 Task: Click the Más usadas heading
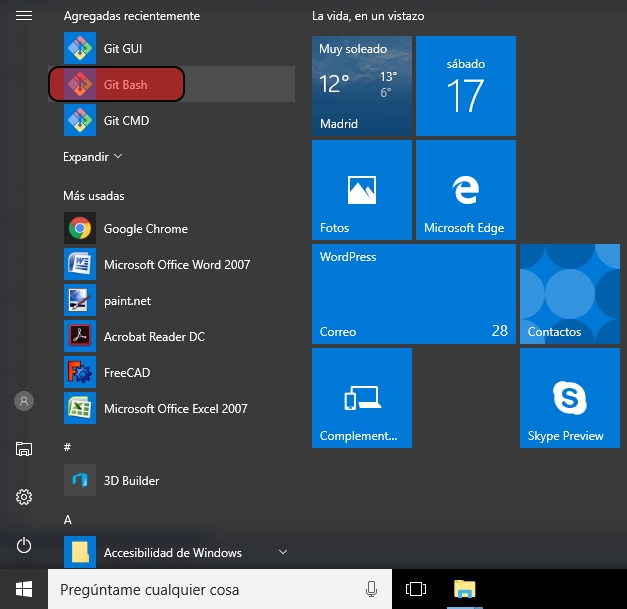[94, 196]
